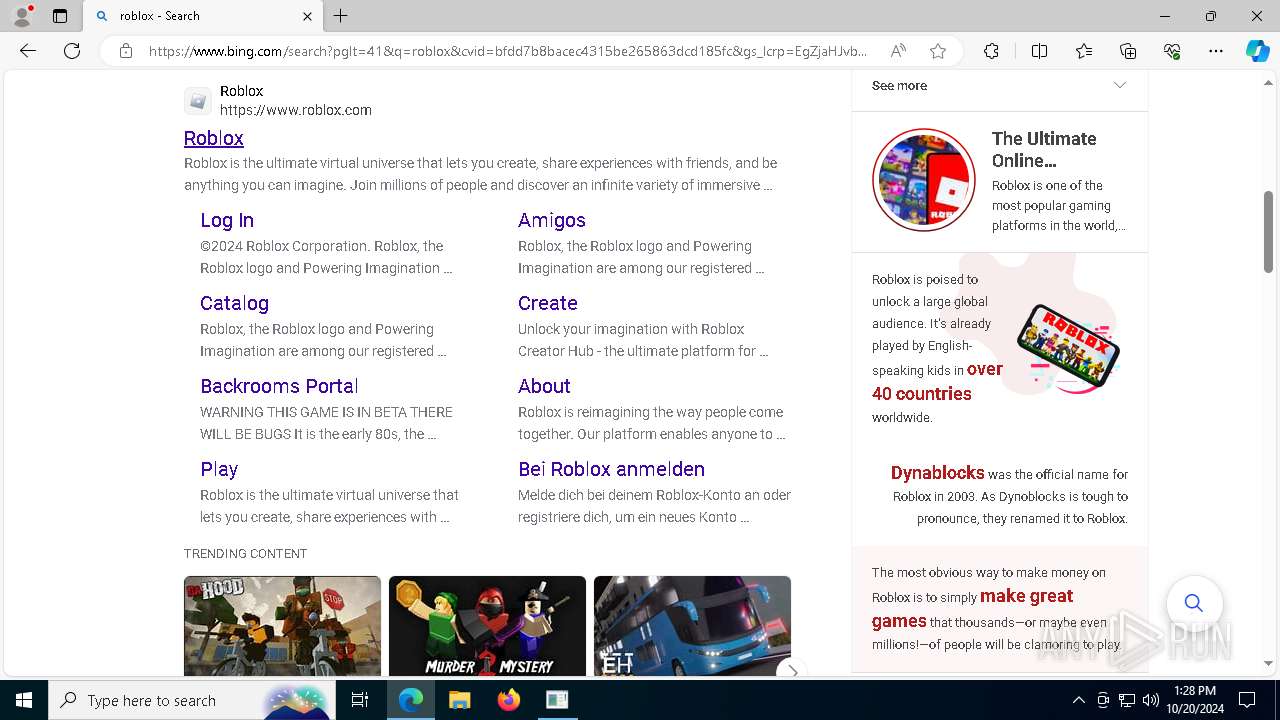The height and width of the screenshot is (720, 1280).
Task: Click the floating blue search magnifier button
Action: coord(1194,603)
